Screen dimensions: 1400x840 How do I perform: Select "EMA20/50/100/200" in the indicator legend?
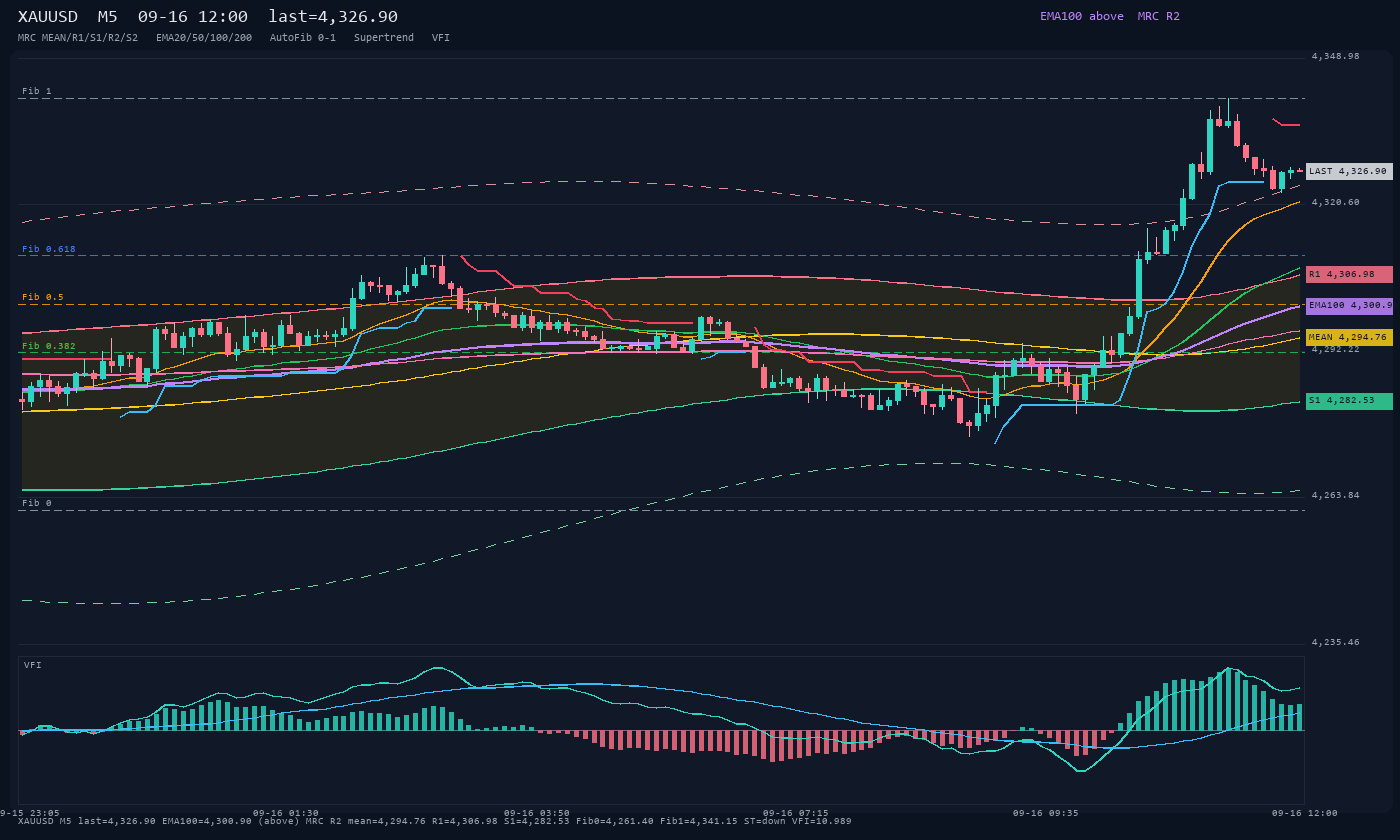tap(204, 38)
